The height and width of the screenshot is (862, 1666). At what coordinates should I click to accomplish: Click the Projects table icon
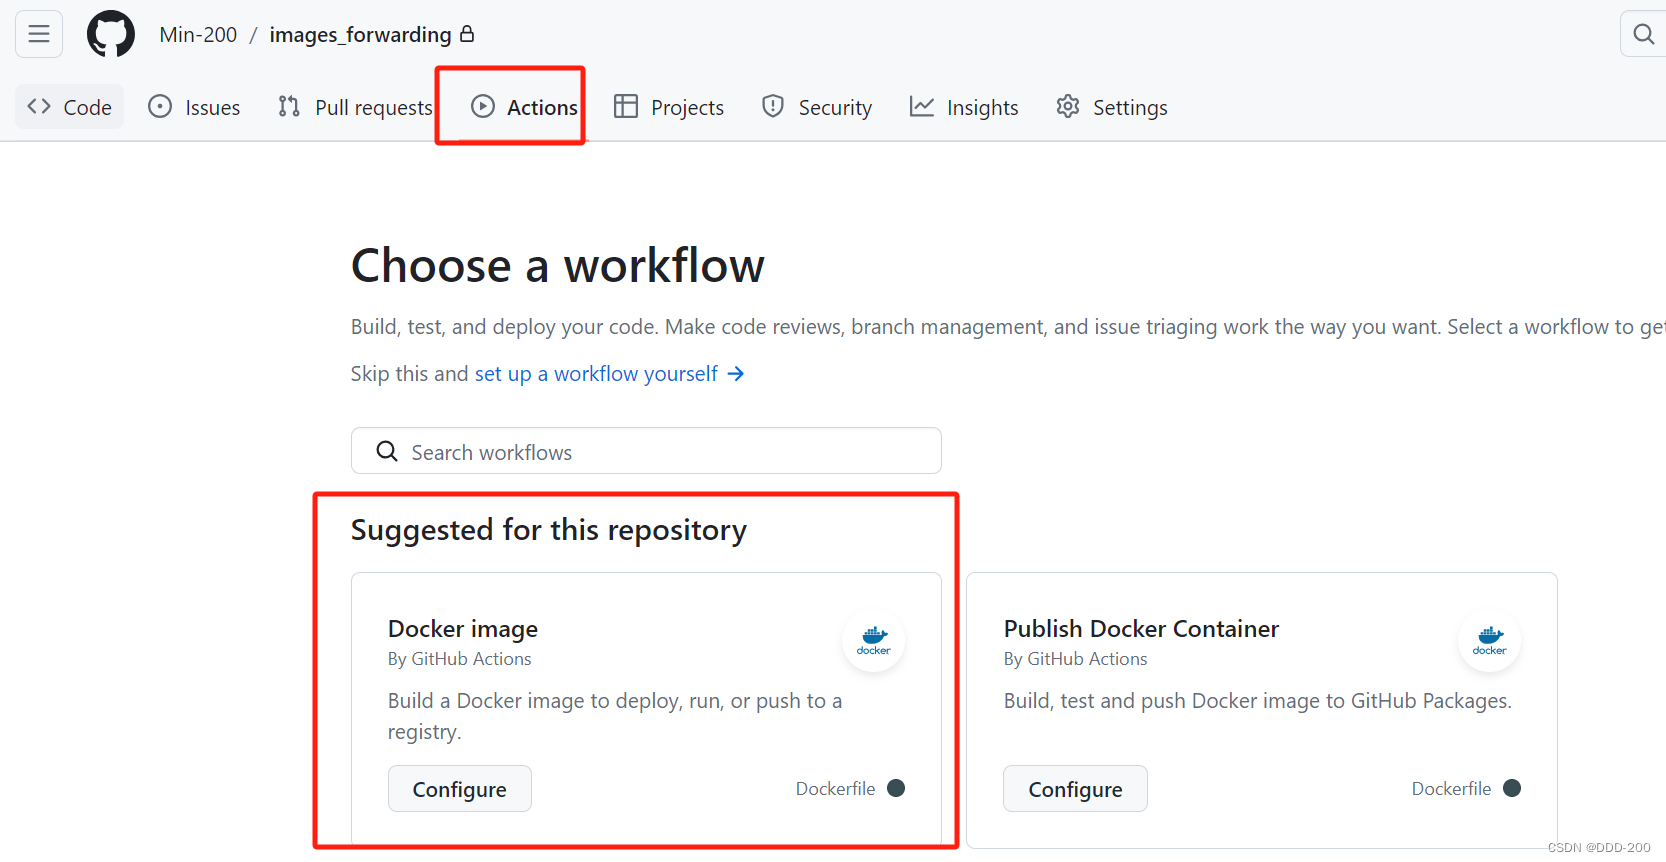[626, 106]
